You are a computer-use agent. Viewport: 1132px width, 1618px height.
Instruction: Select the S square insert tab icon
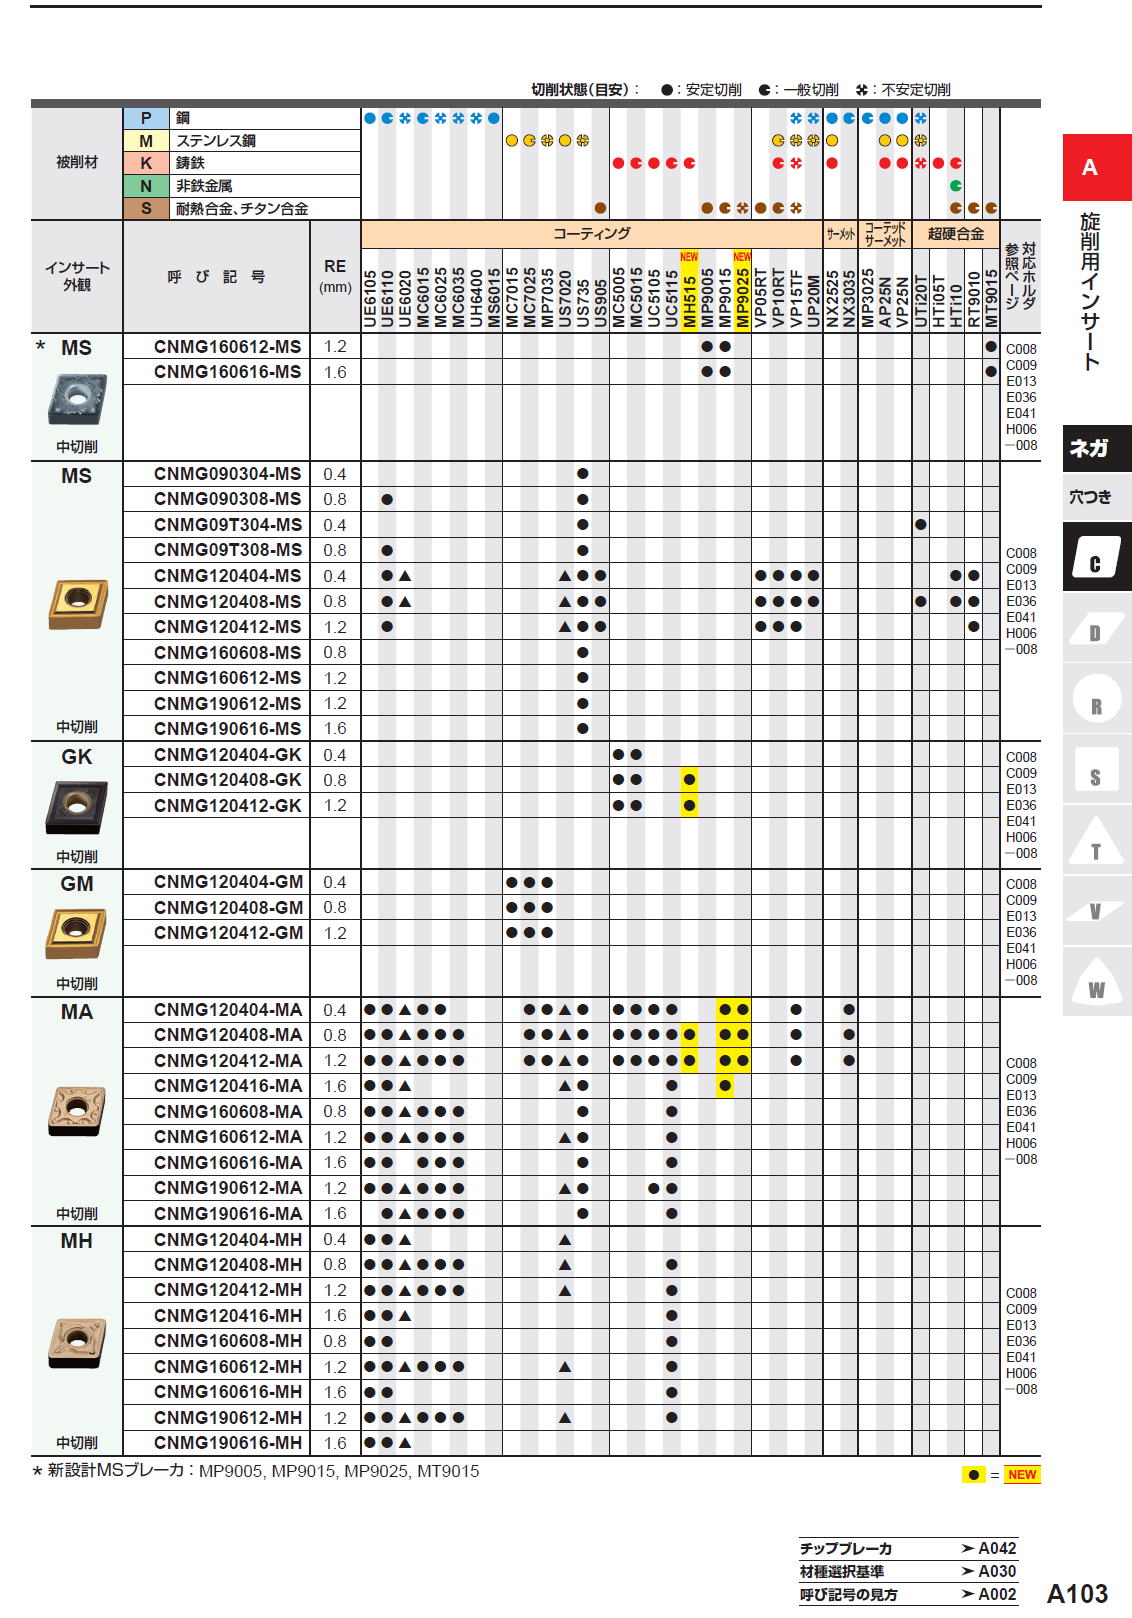[1096, 771]
